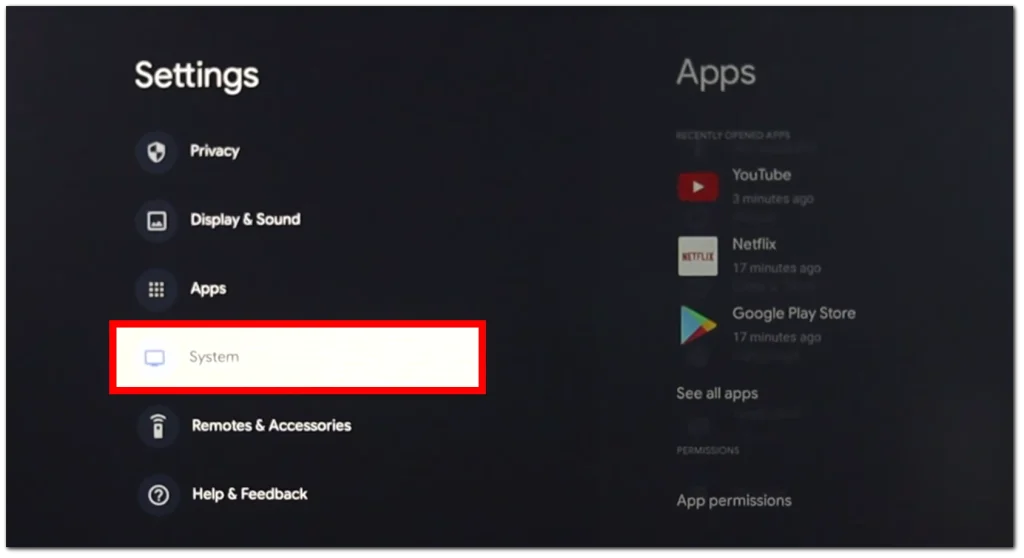Open Remotes & Accessories settings
The height and width of the screenshot is (558, 1024).
[271, 425]
